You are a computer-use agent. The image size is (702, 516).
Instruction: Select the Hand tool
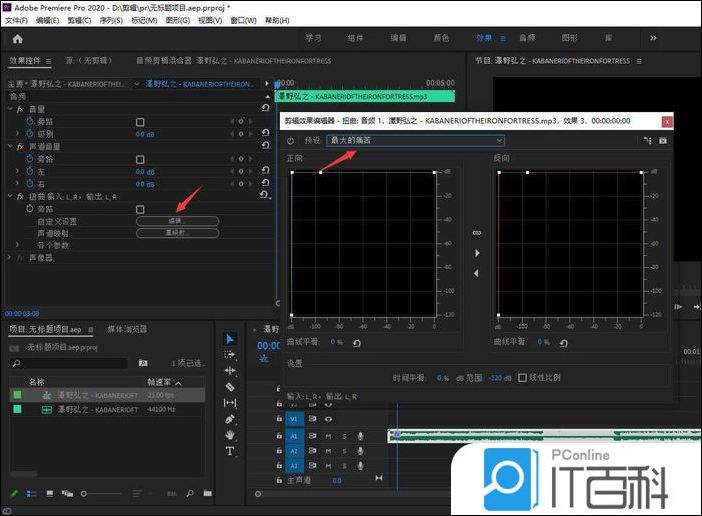click(229, 435)
